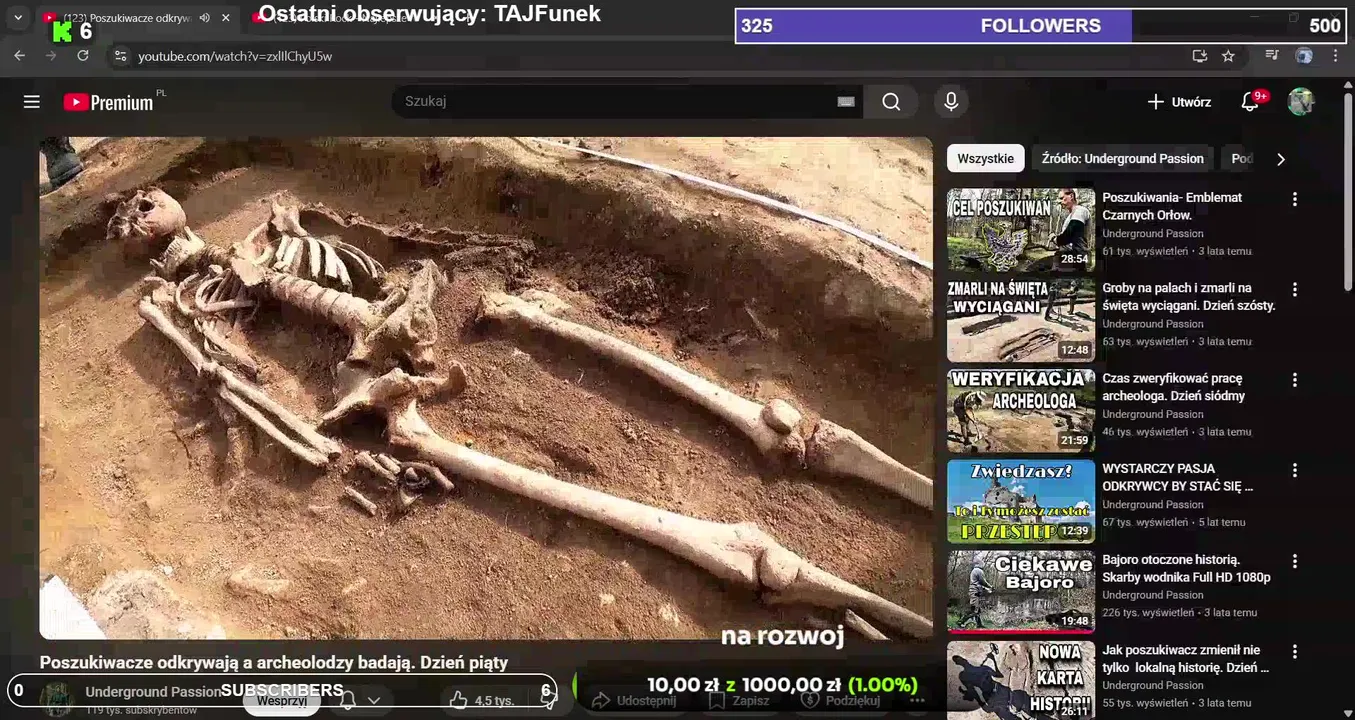Open YouTube notifications bell

1250,102
